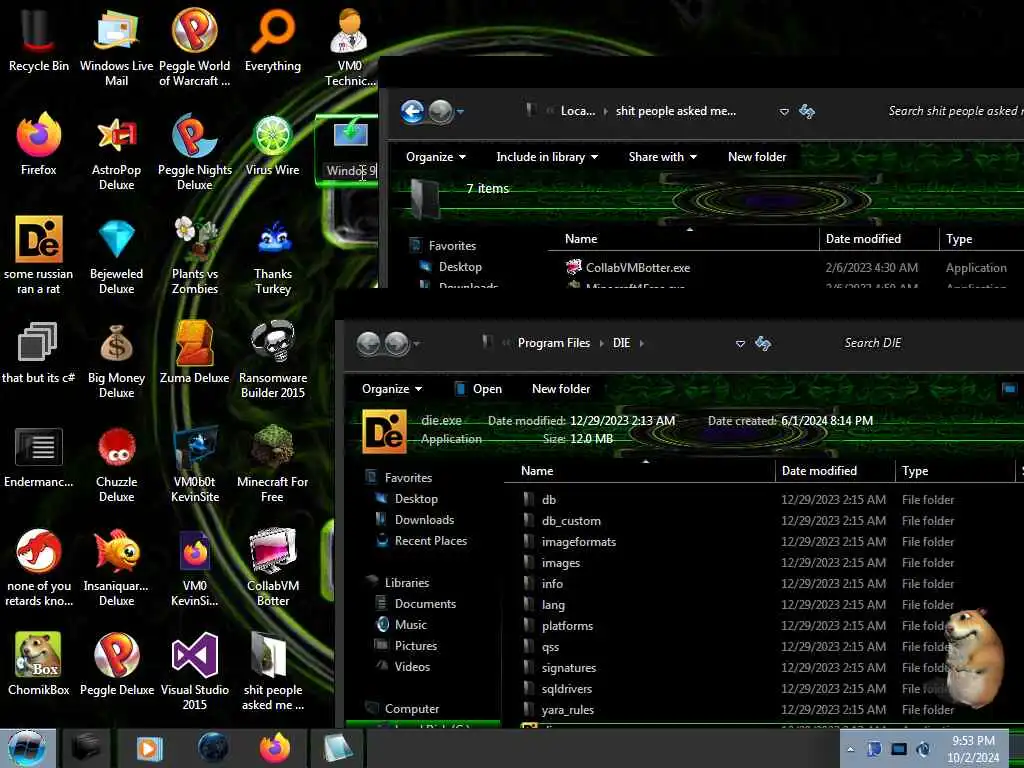Select AstroPop Deluxe desktop icon
This screenshot has height=768, width=1024.
[x=116, y=152]
